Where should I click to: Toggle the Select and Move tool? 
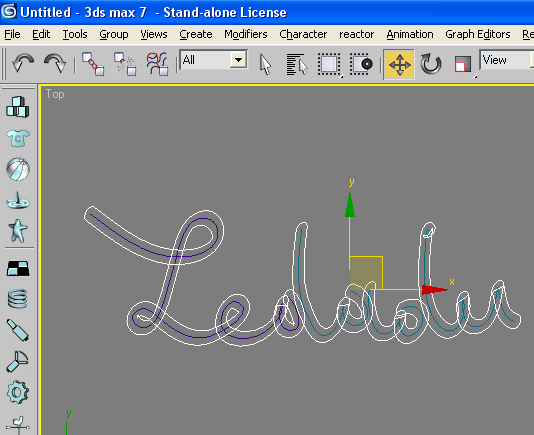tap(399, 64)
